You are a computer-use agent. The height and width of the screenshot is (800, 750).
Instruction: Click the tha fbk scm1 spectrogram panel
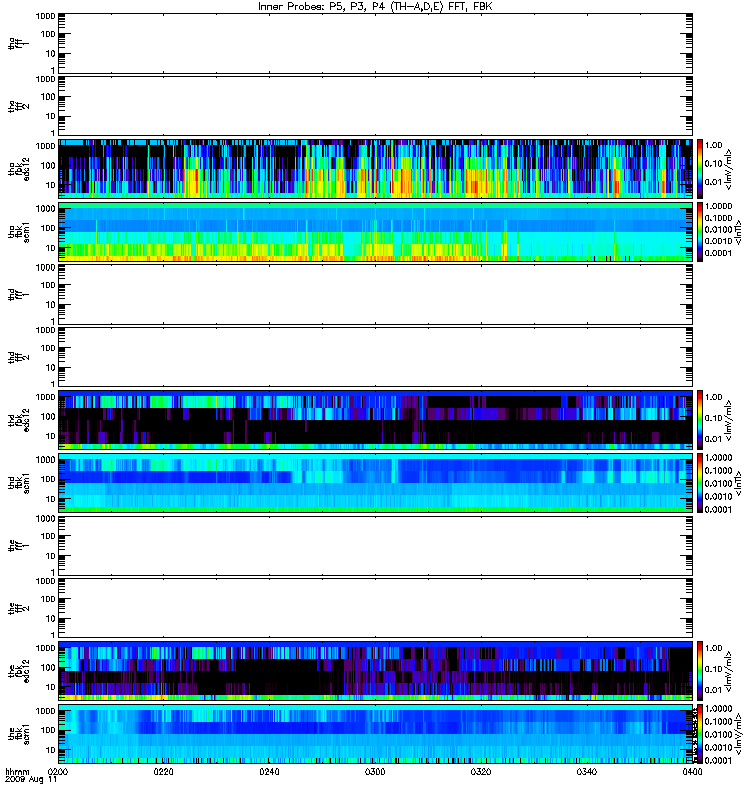[x=376, y=232]
